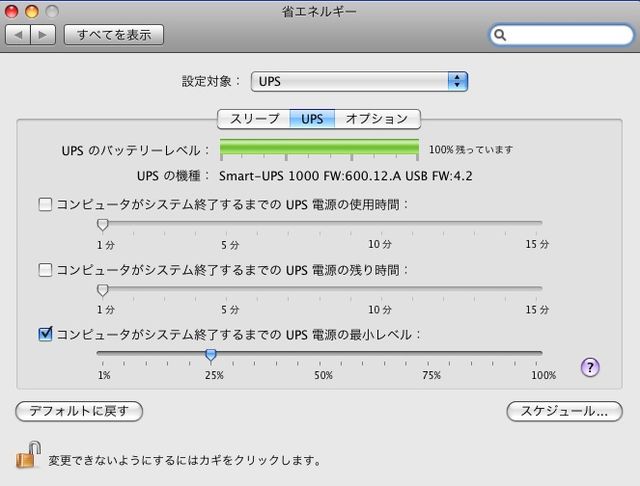Image resolution: width=640 pixels, height=486 pixels.
Task: Click the forward navigation arrow
Action: click(x=43, y=35)
